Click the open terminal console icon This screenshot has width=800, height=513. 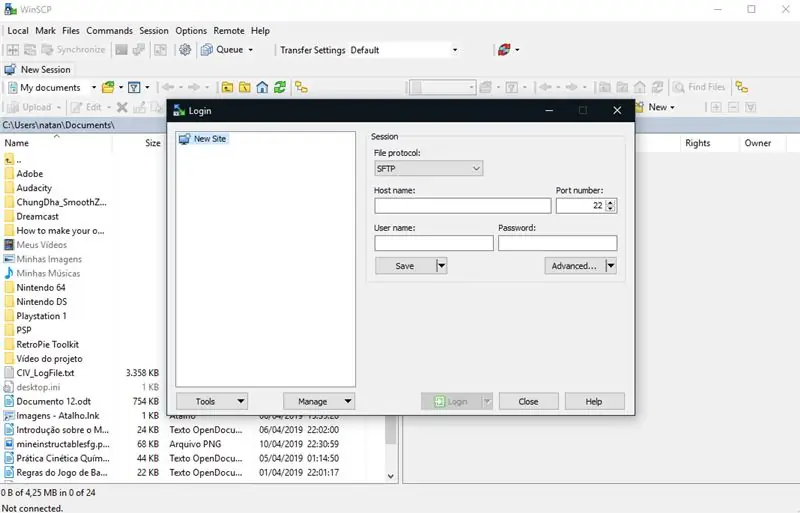[121, 50]
